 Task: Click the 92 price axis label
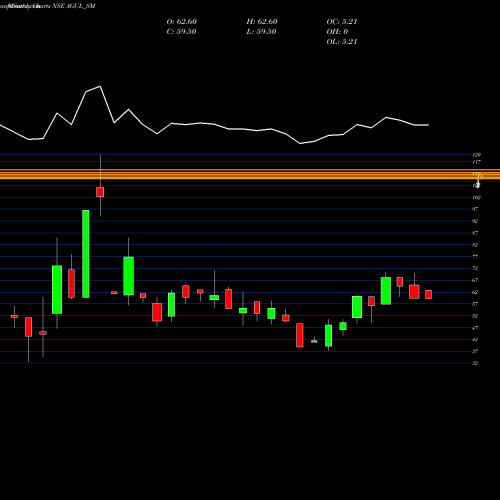[475, 221]
